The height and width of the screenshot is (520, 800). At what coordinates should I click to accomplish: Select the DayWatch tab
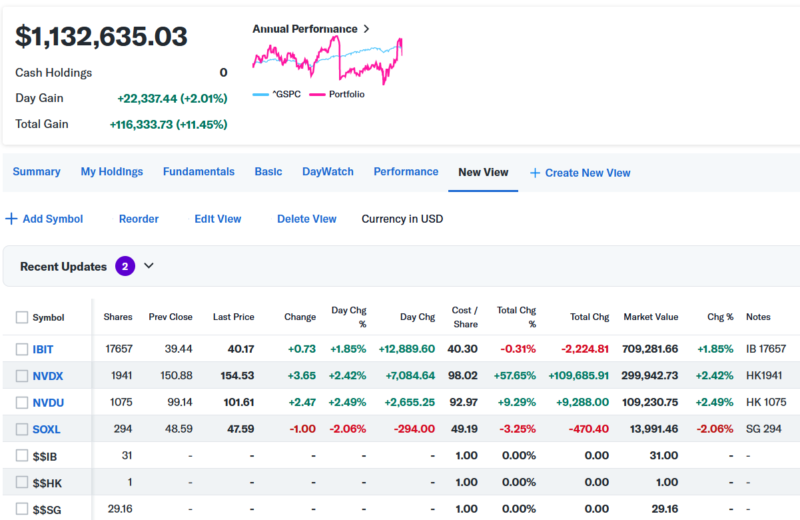click(328, 172)
